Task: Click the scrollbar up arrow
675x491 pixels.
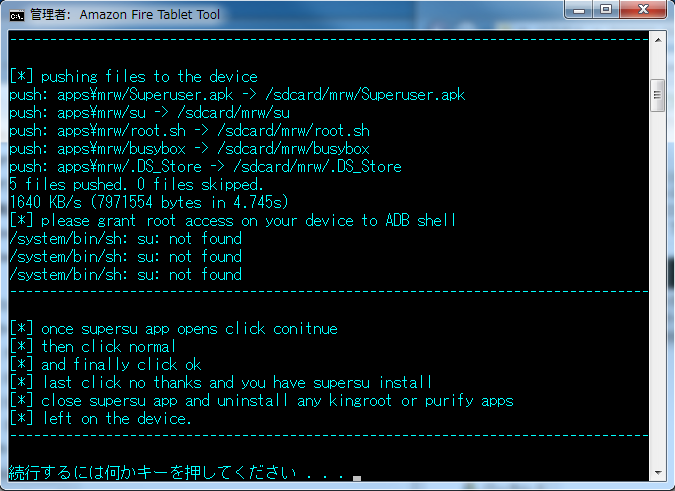Action: (658, 40)
